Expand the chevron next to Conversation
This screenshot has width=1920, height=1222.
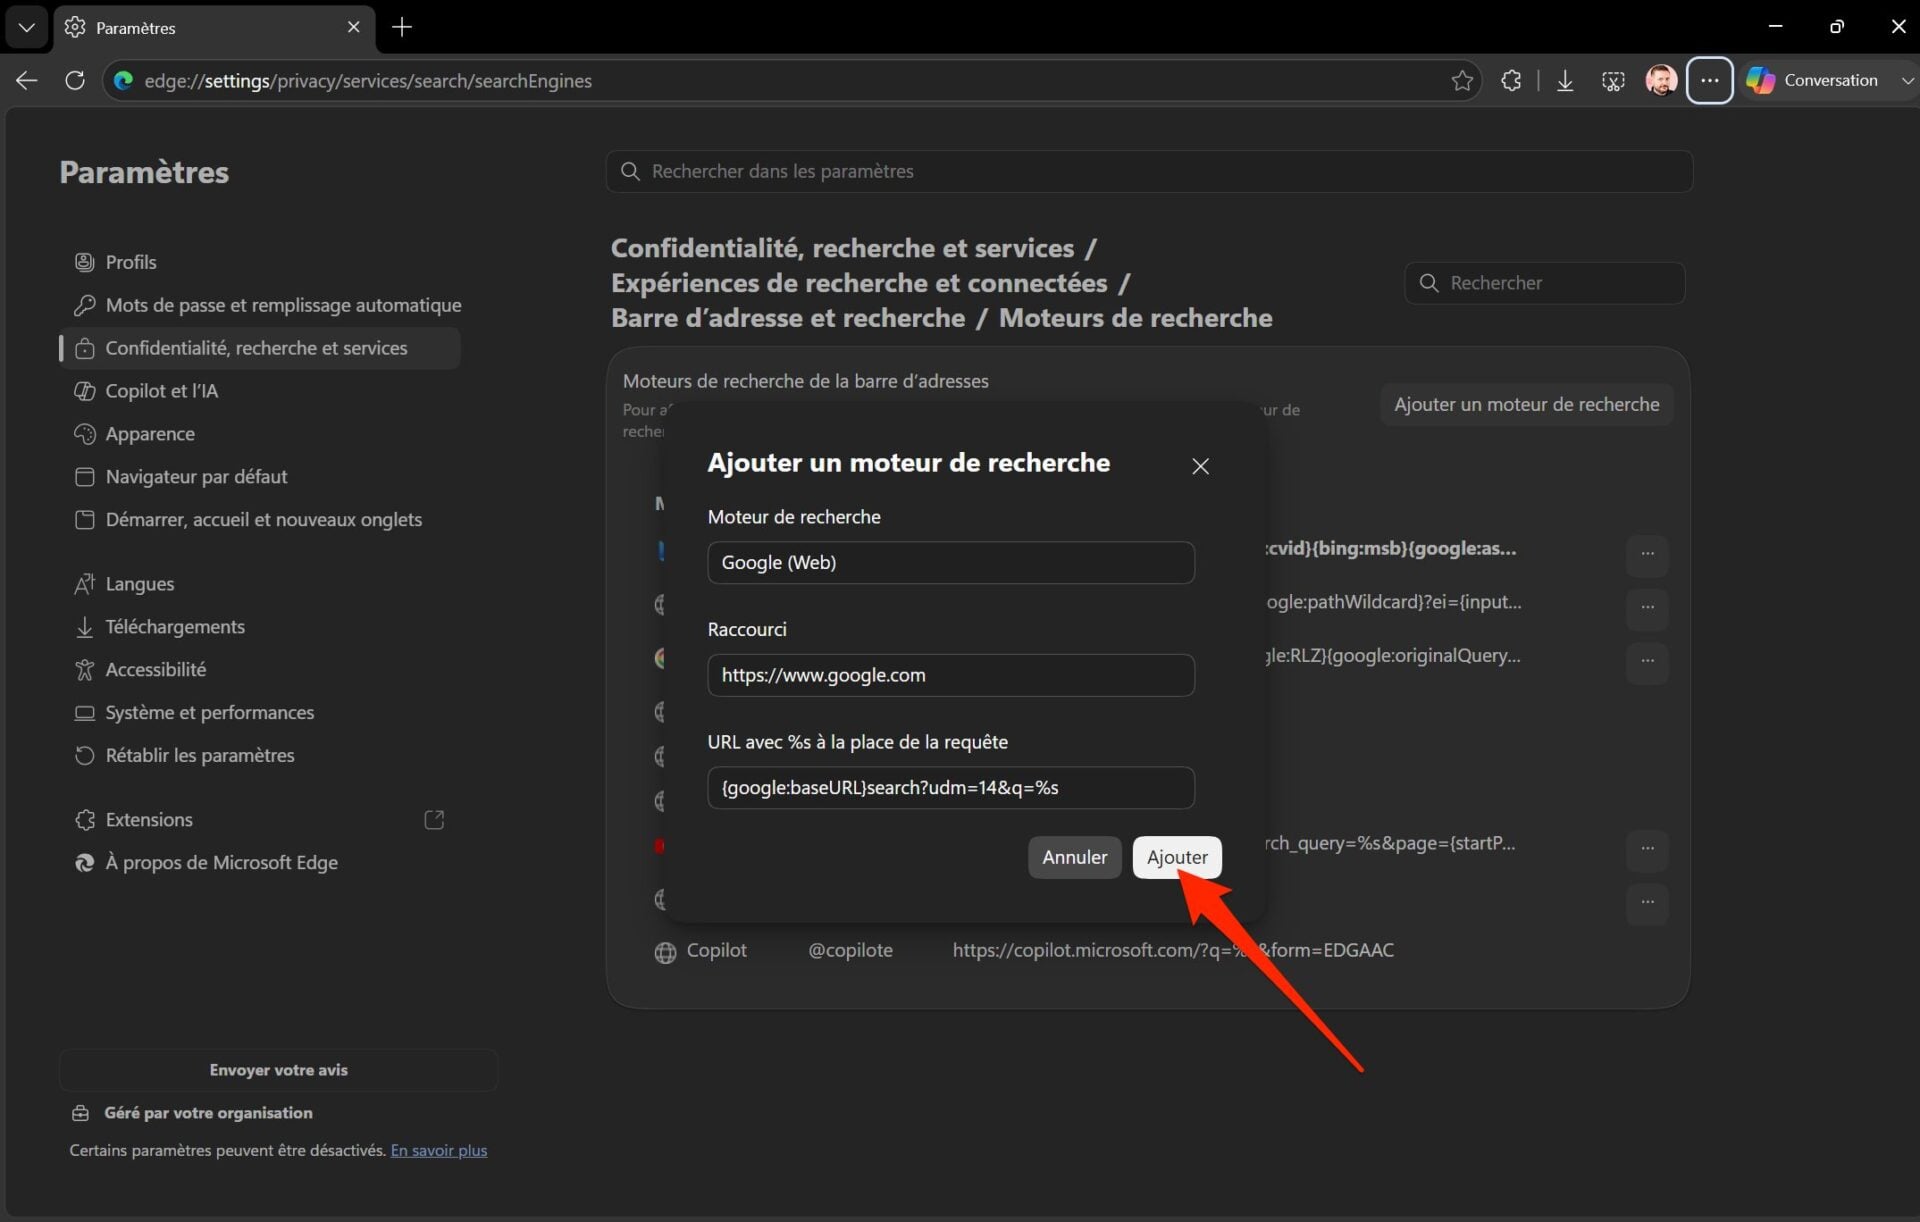point(1906,80)
